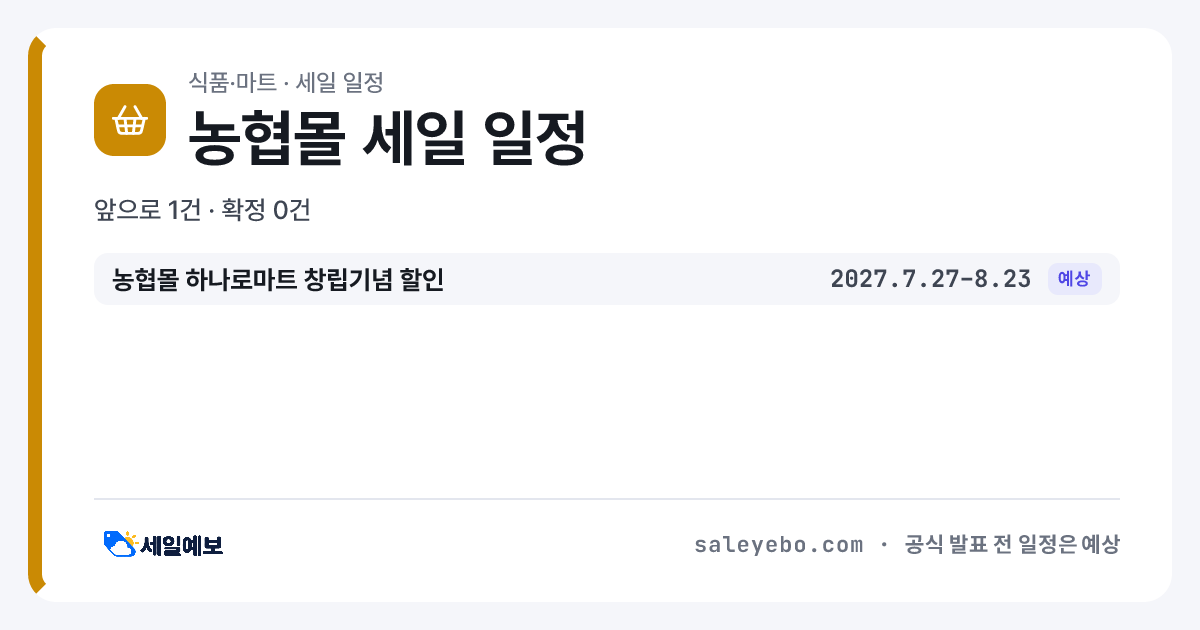Click the orange accent bar on card edge
Image resolution: width=1200 pixels, height=630 pixels.
click(x=35, y=315)
